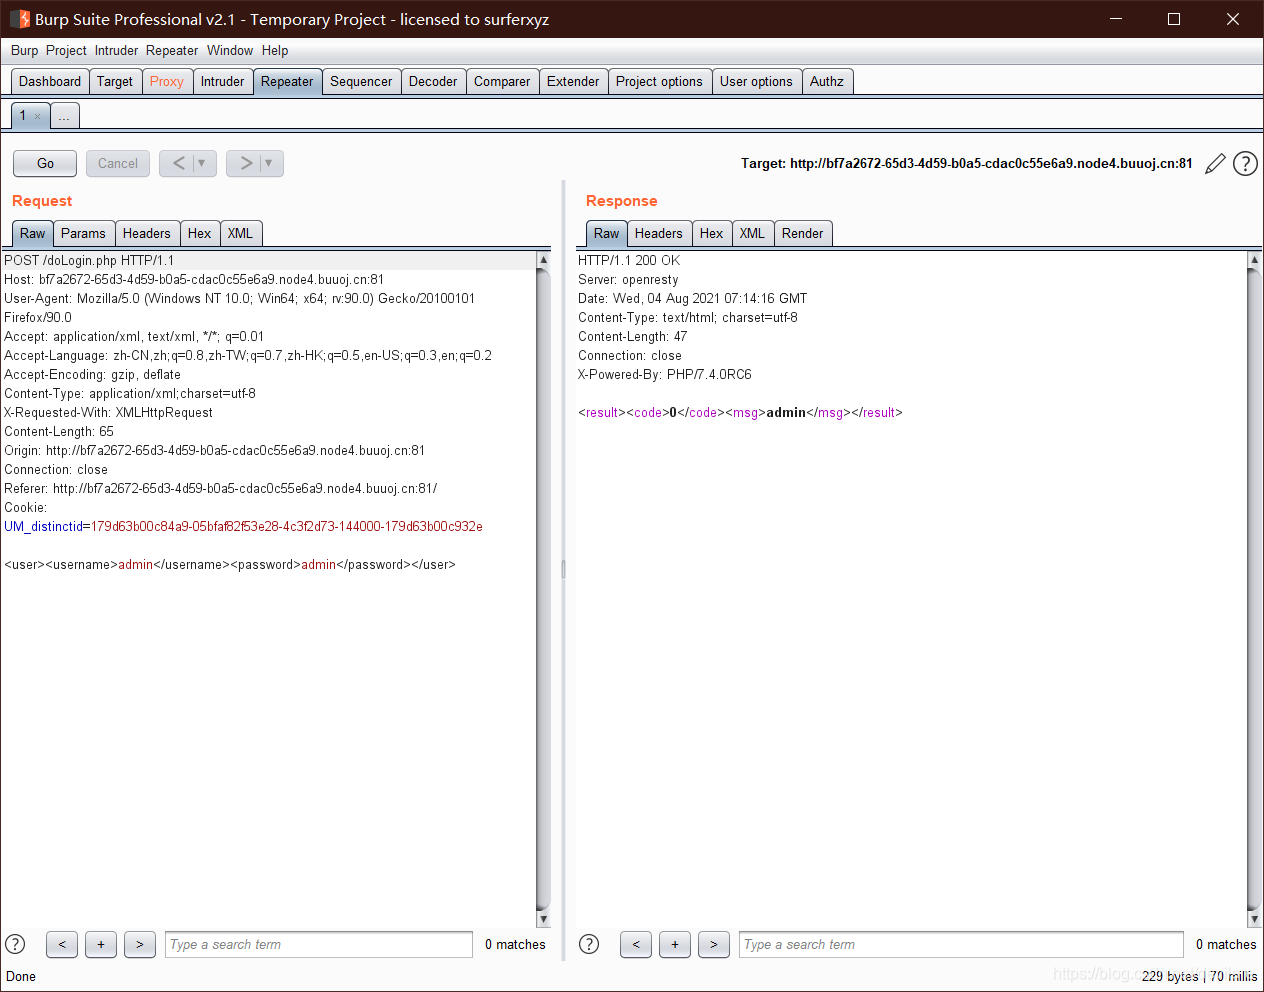
Task: Navigate forward in request history
Action: [245, 163]
